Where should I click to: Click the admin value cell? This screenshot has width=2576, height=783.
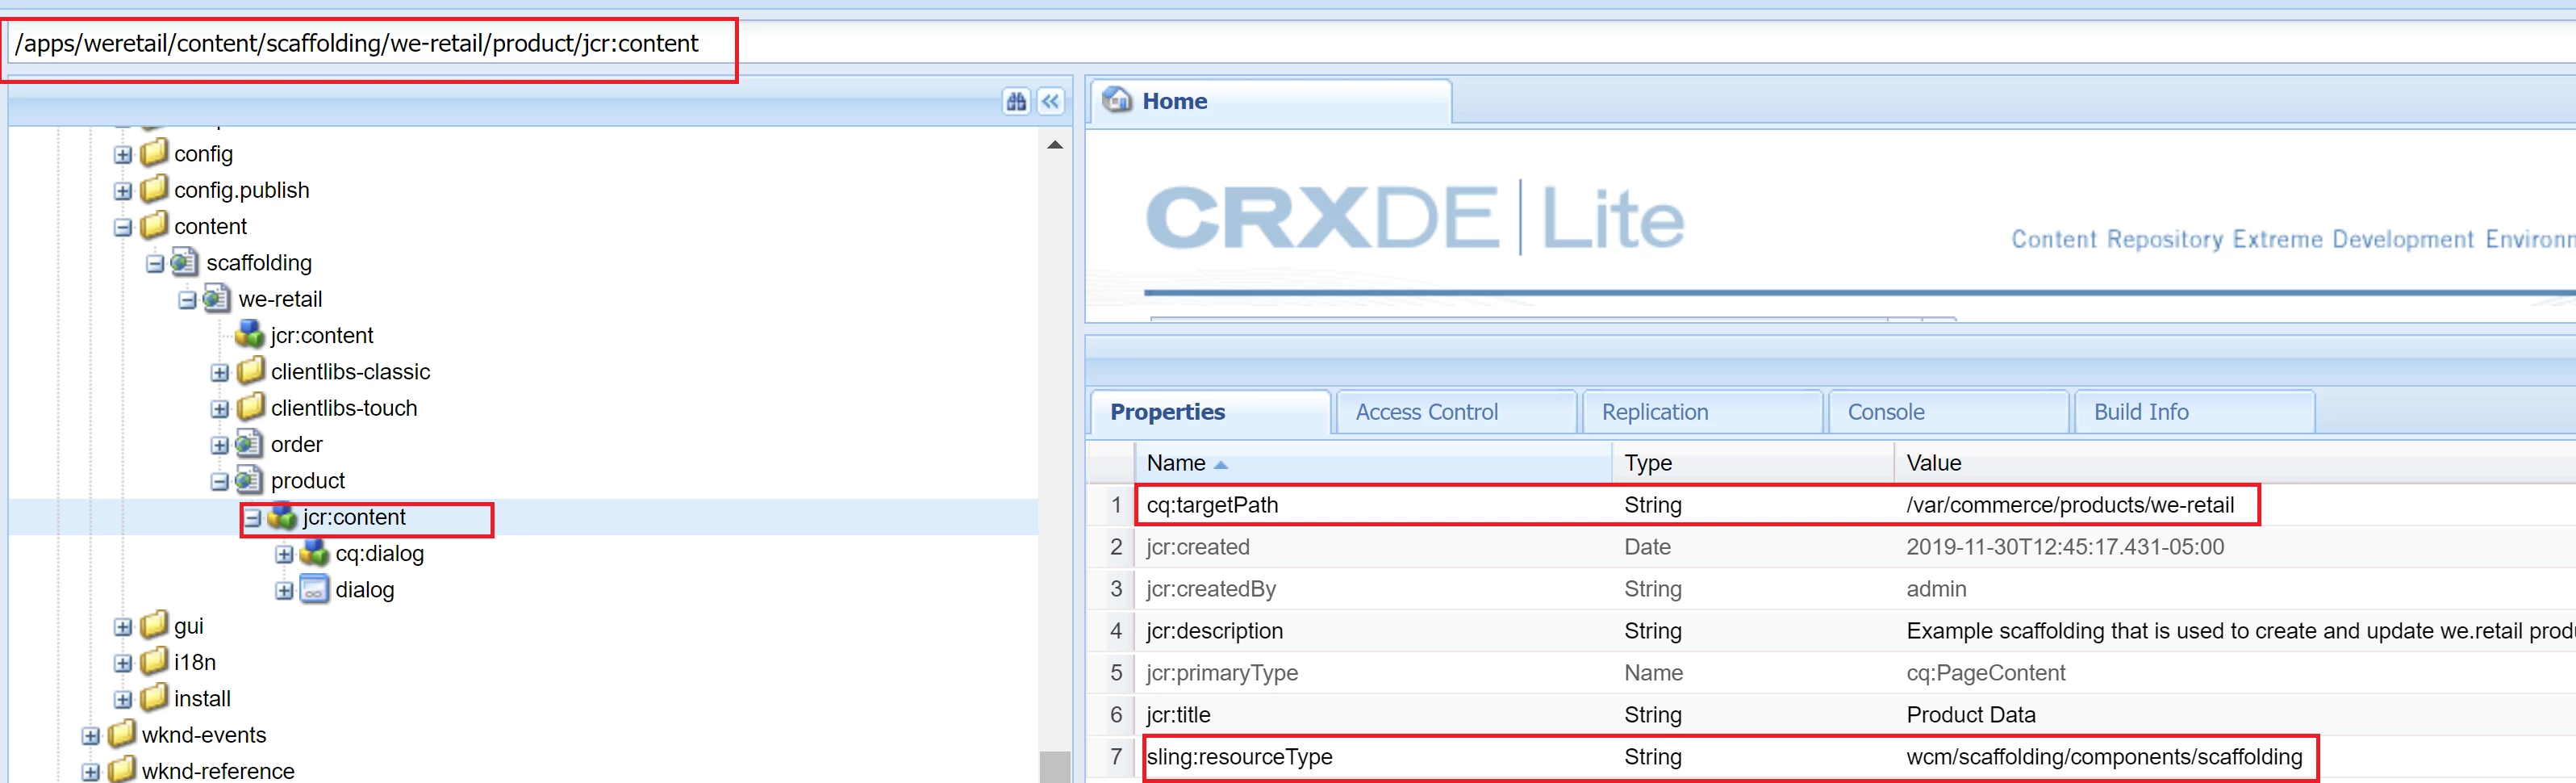pyautogui.click(x=1936, y=589)
